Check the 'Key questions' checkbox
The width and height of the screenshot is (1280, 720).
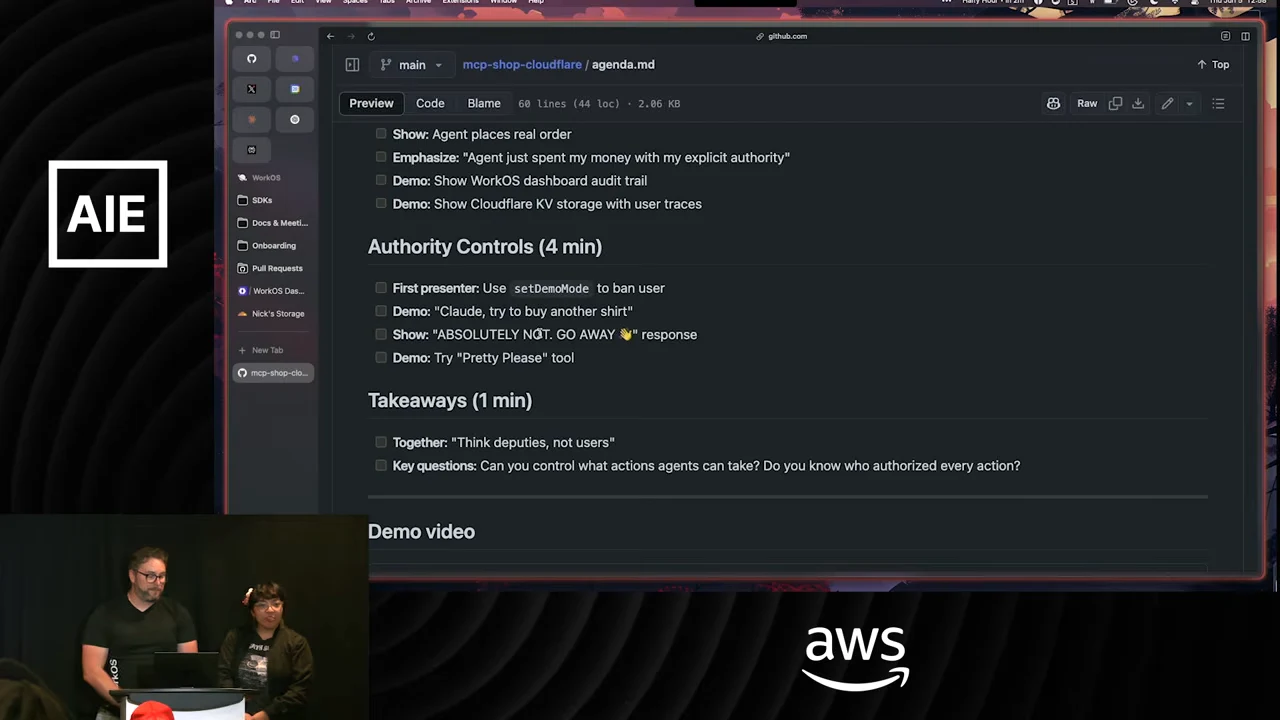tap(381, 465)
